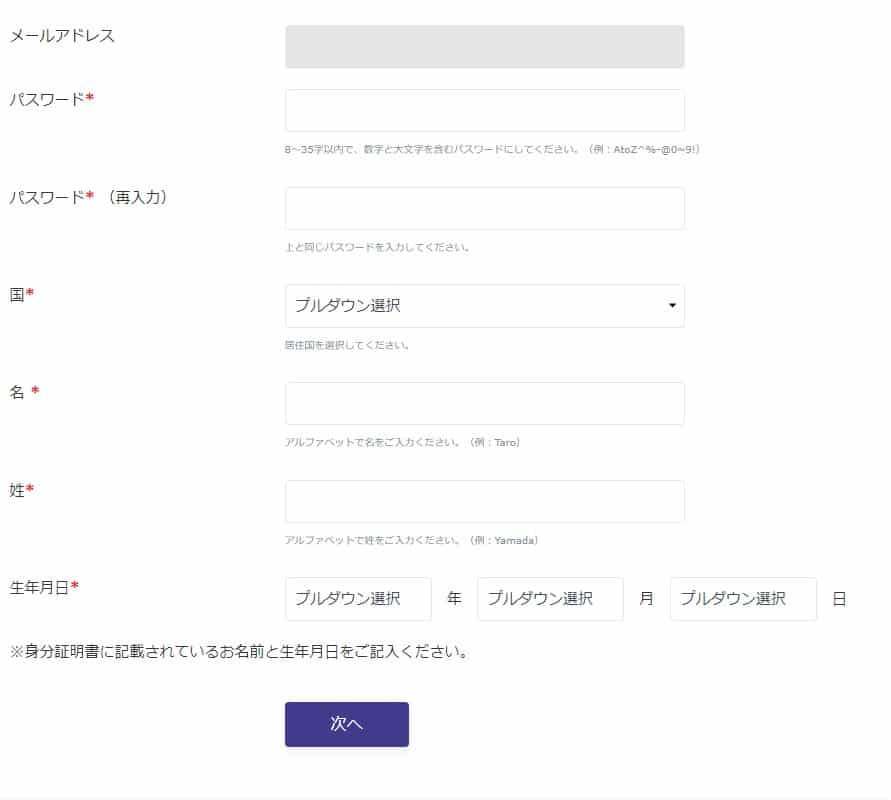Click the メールアドレス label
891x800 pixels.
pos(62,36)
